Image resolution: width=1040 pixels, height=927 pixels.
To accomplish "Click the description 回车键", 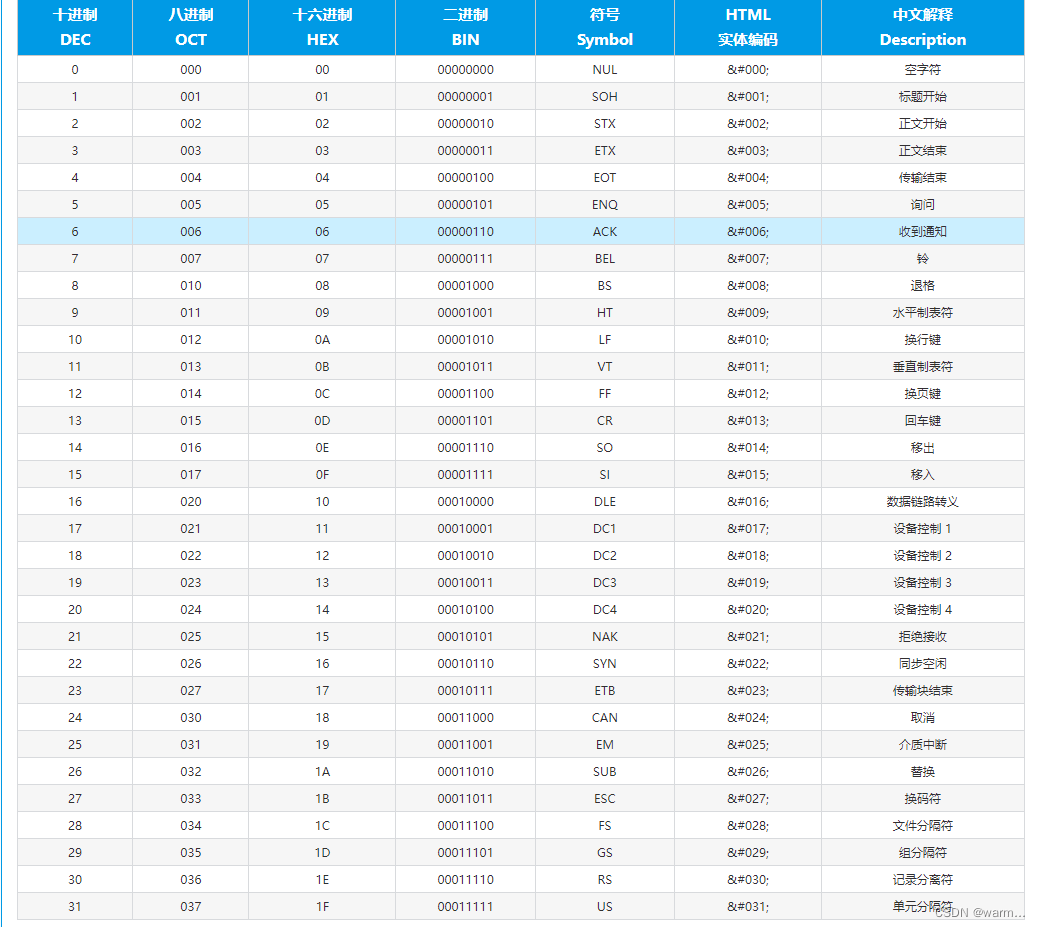I will 923,421.
